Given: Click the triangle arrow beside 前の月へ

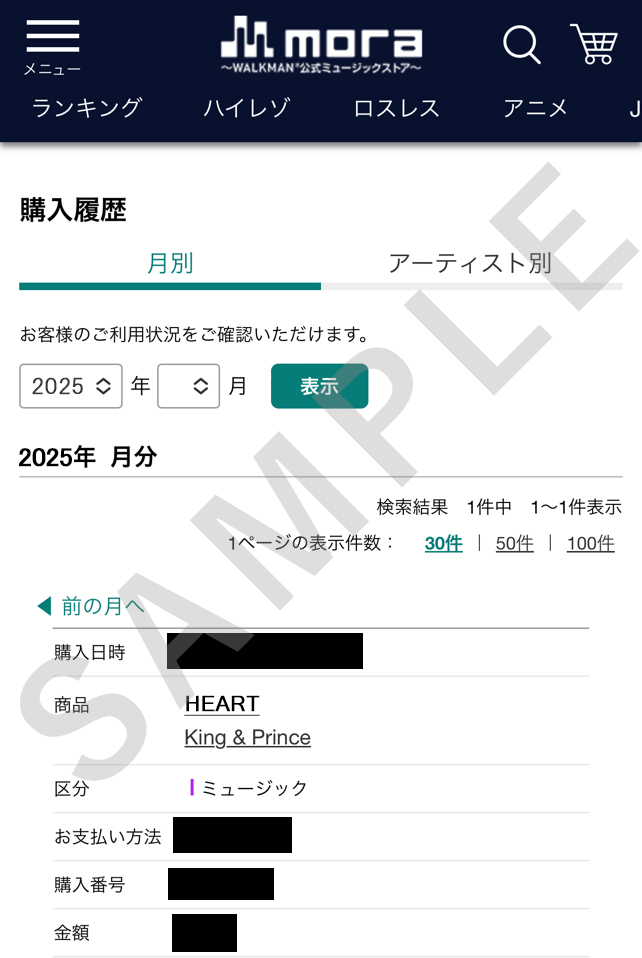Looking at the screenshot, I should pos(44,606).
